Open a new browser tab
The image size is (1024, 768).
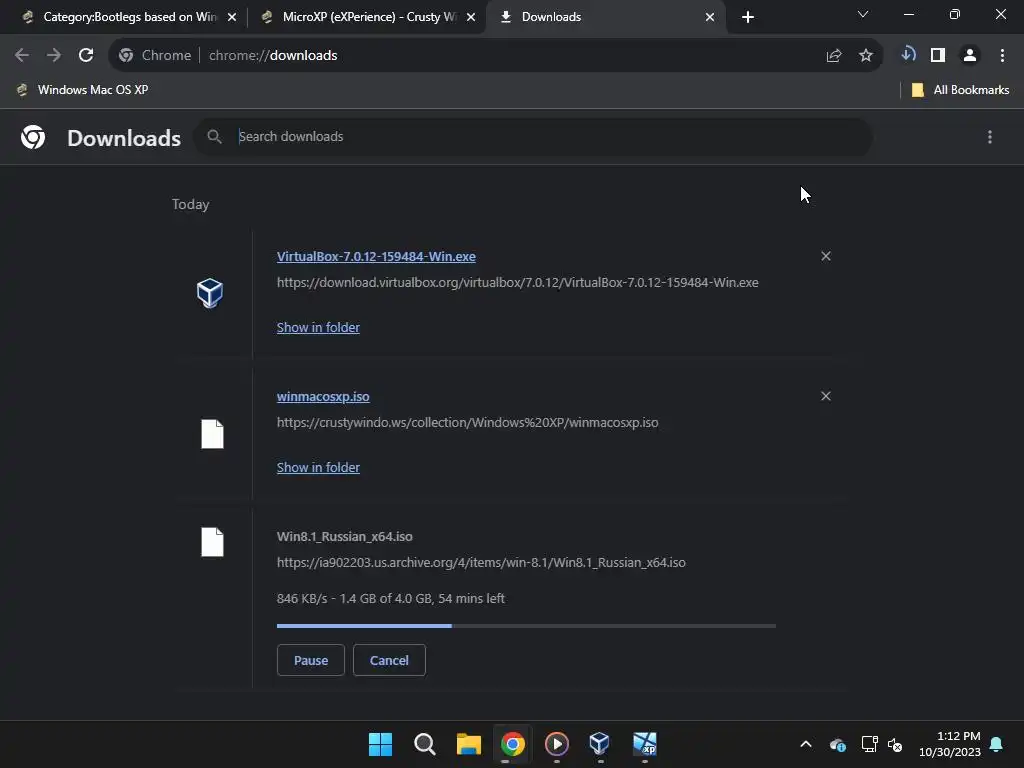click(x=748, y=17)
